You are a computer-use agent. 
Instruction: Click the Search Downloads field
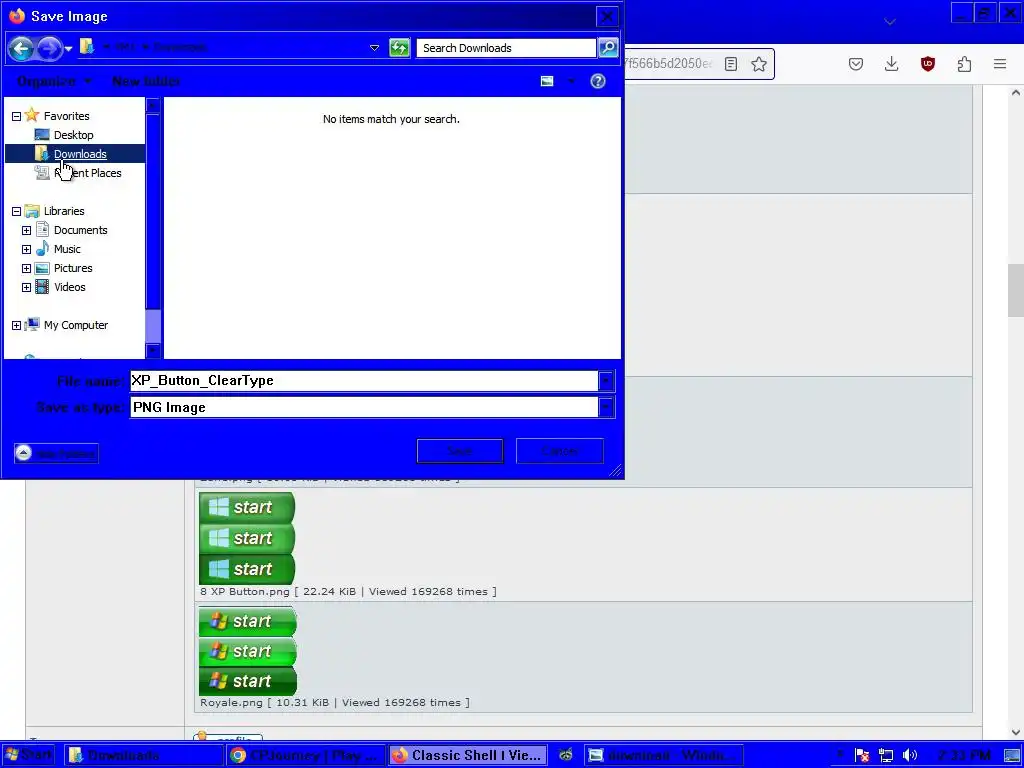pos(506,48)
